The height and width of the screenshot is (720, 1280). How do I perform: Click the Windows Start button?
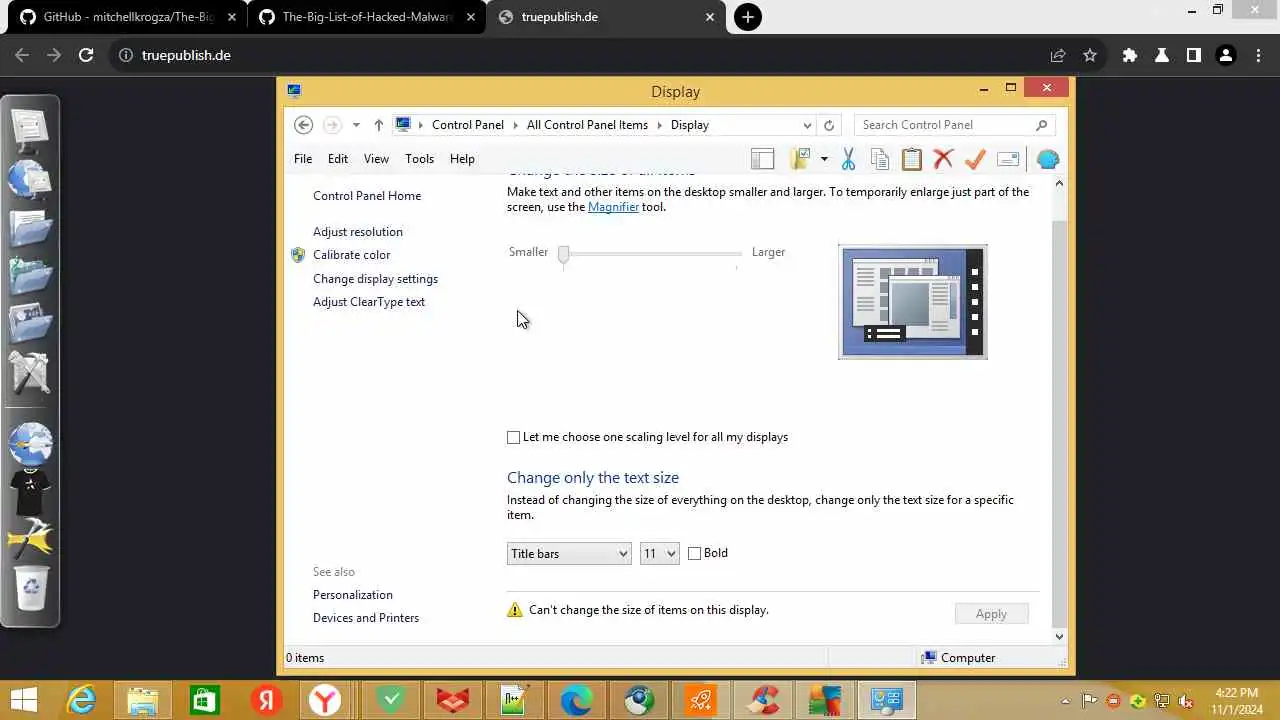pyautogui.click(x=24, y=700)
